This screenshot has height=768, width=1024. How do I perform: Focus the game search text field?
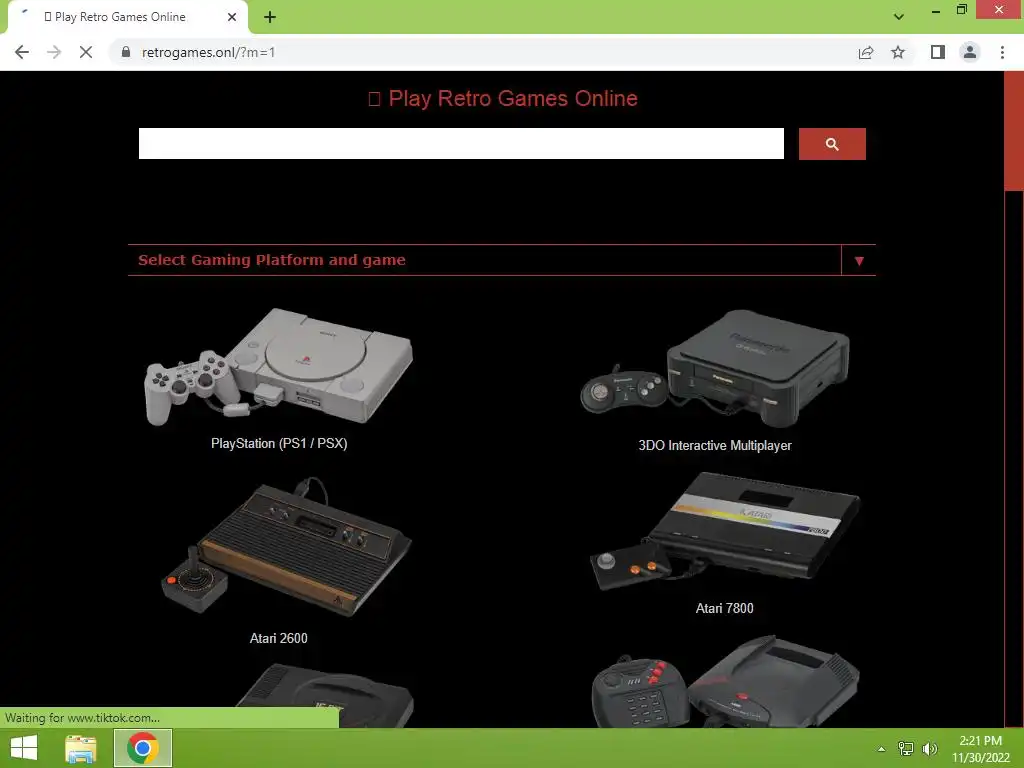(x=461, y=144)
